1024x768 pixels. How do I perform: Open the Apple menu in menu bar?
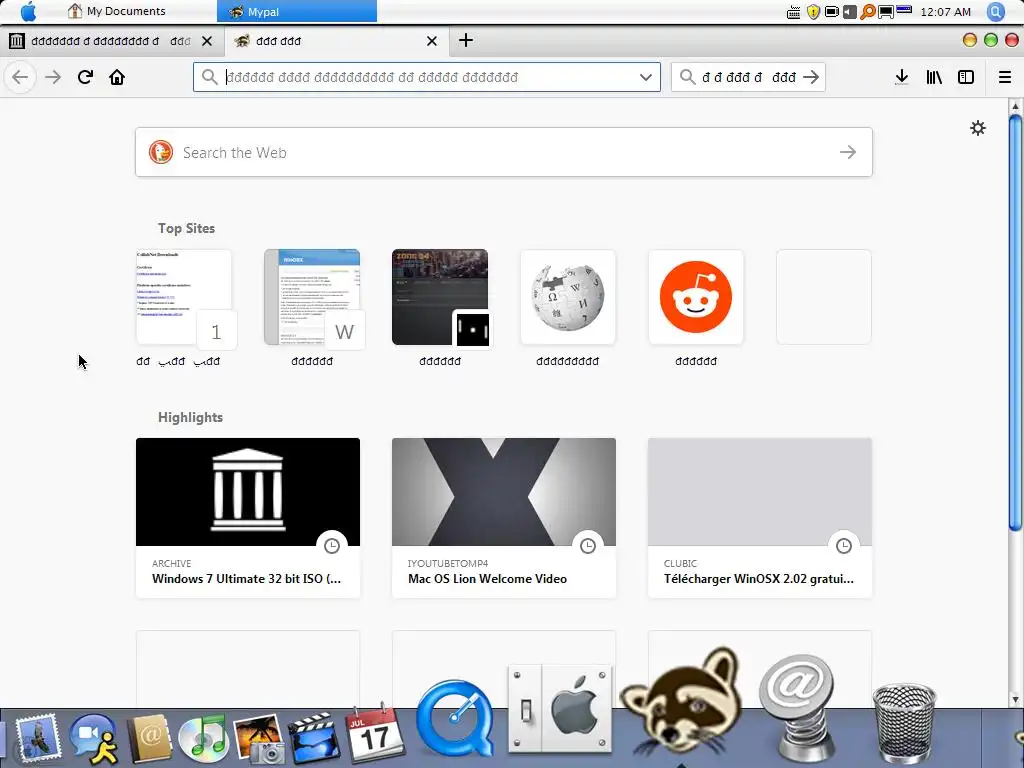[x=28, y=11]
